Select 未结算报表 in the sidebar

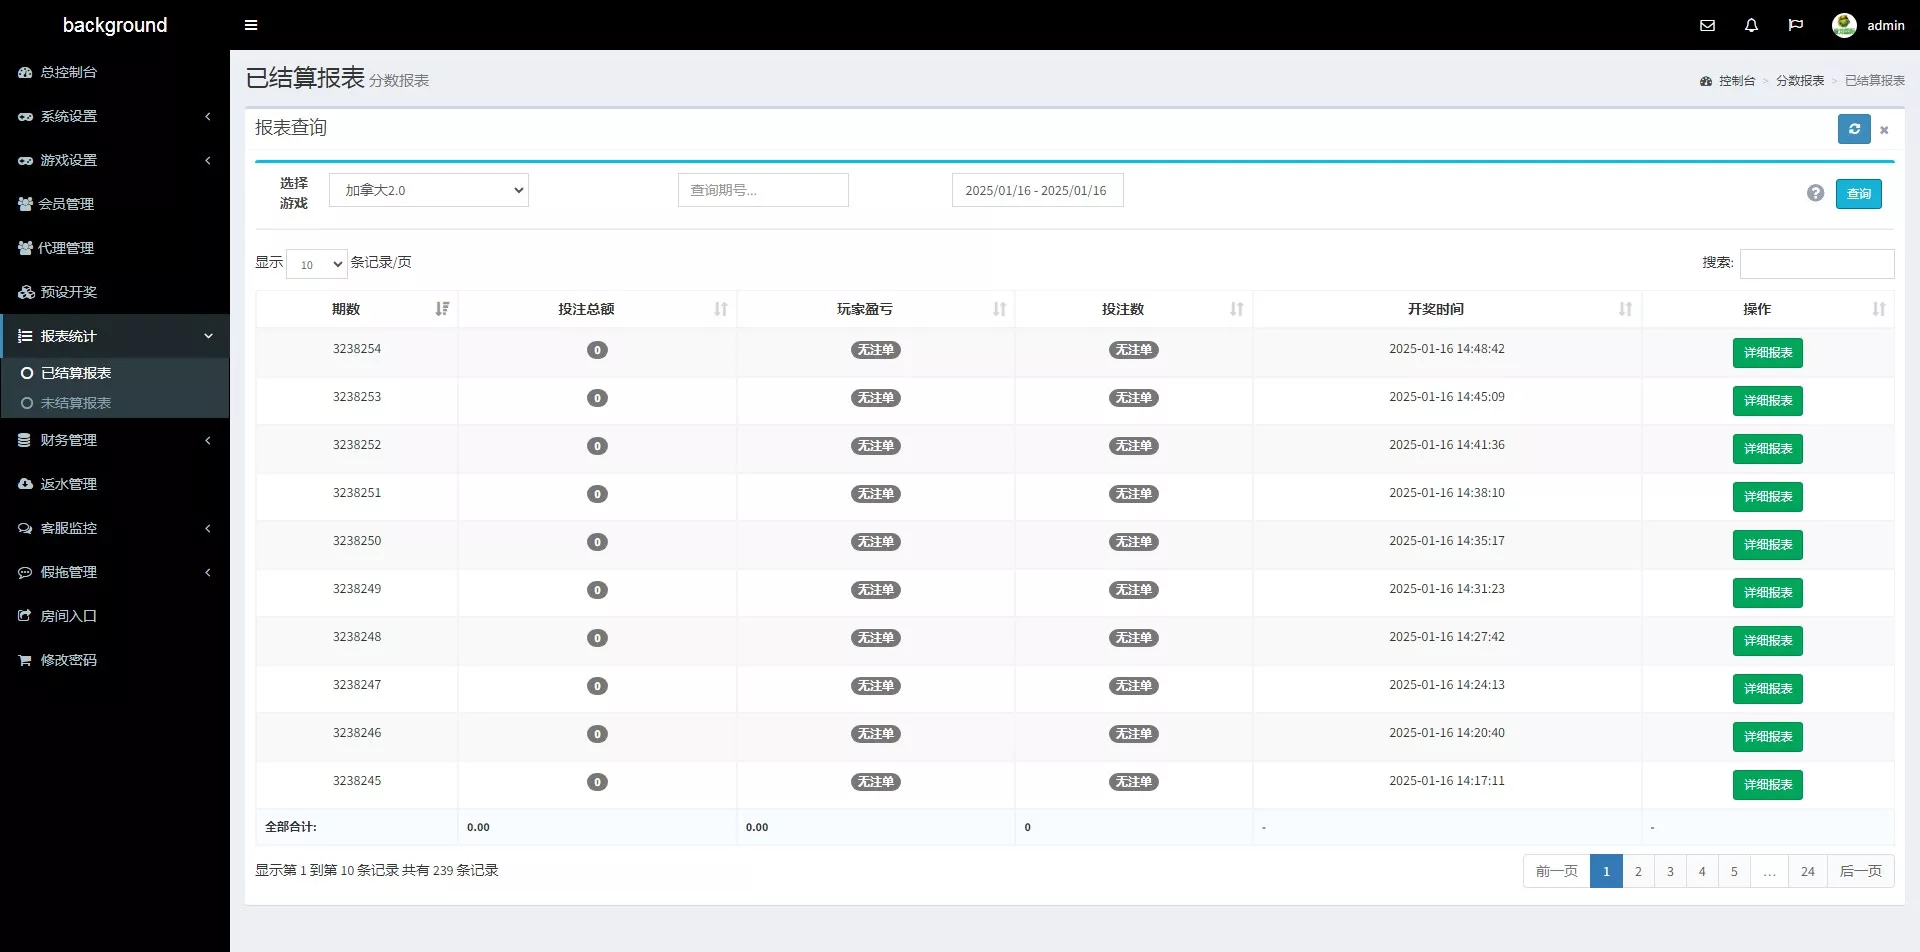point(76,403)
